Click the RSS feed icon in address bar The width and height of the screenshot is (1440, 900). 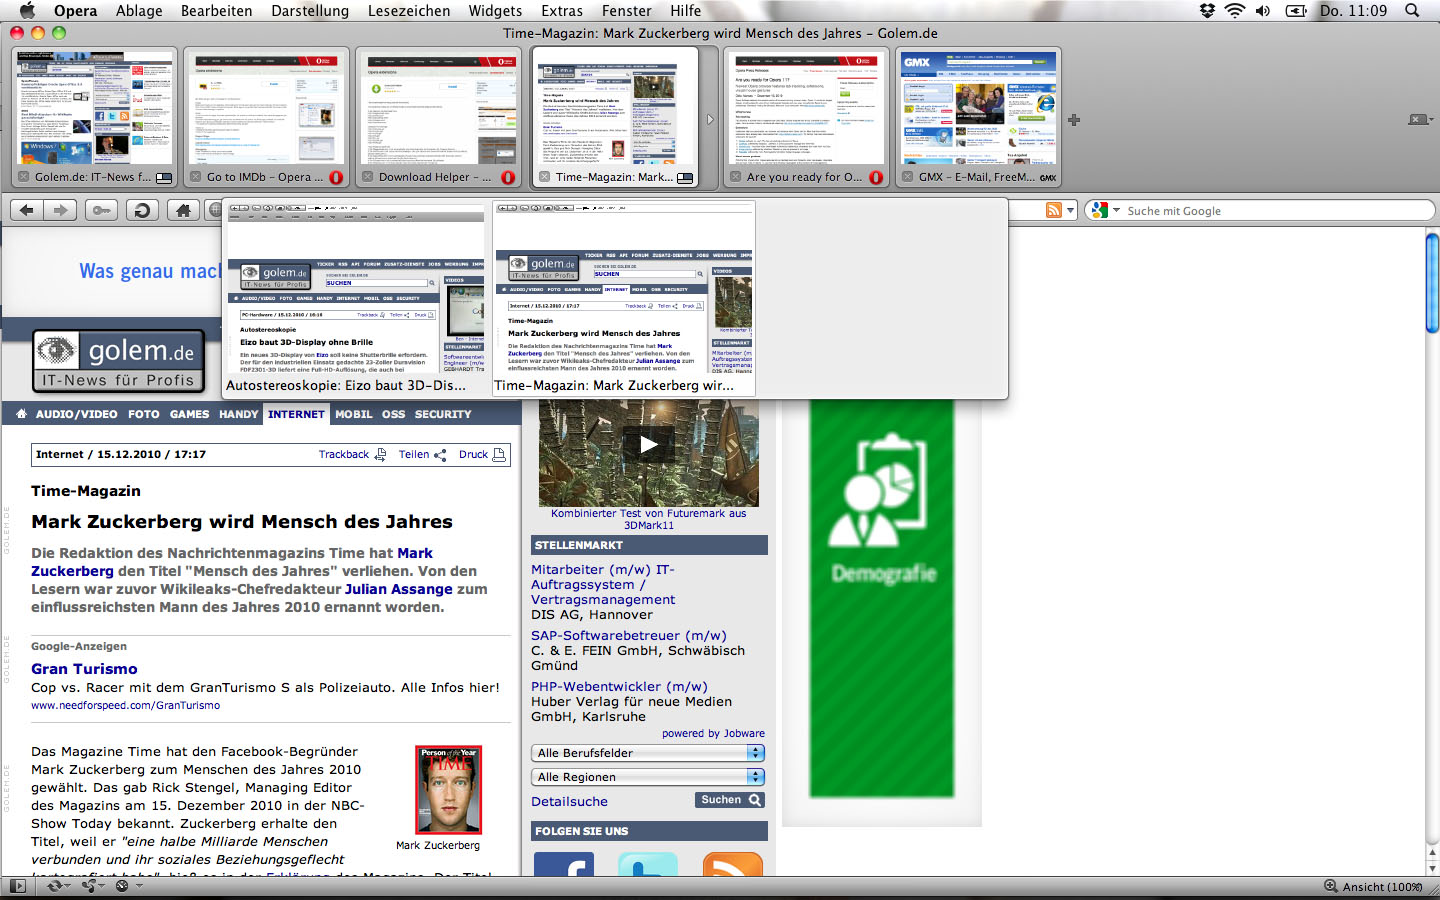click(x=1053, y=210)
